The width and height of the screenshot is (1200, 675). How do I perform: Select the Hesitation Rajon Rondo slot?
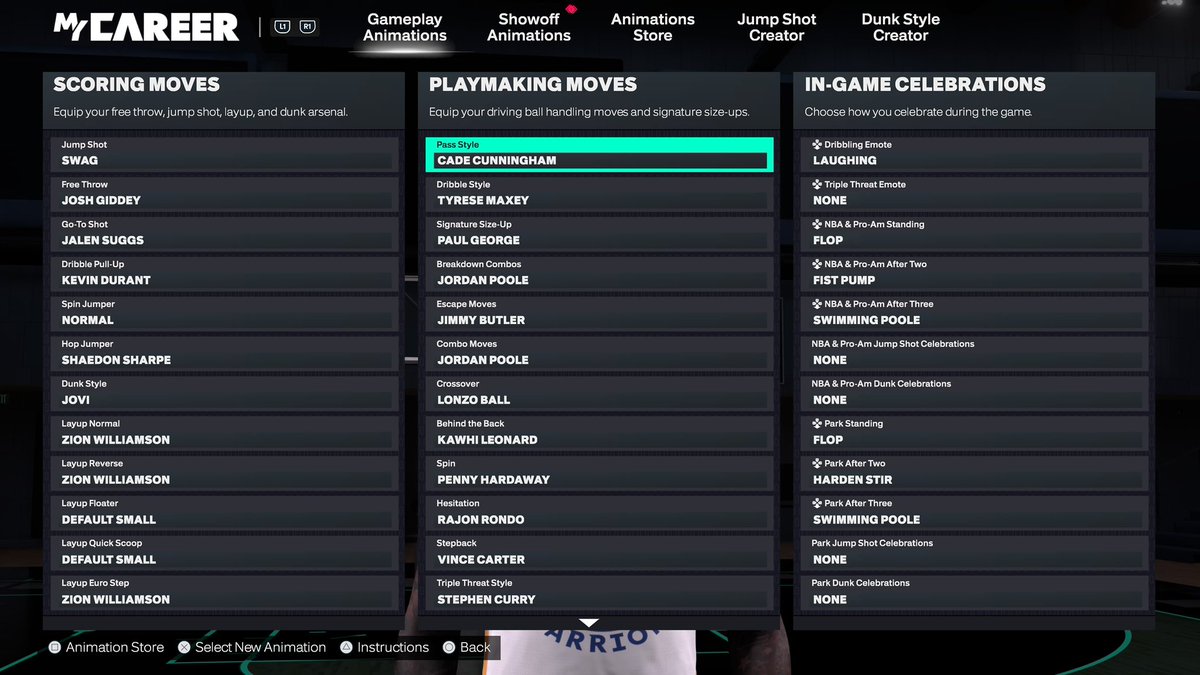point(600,514)
